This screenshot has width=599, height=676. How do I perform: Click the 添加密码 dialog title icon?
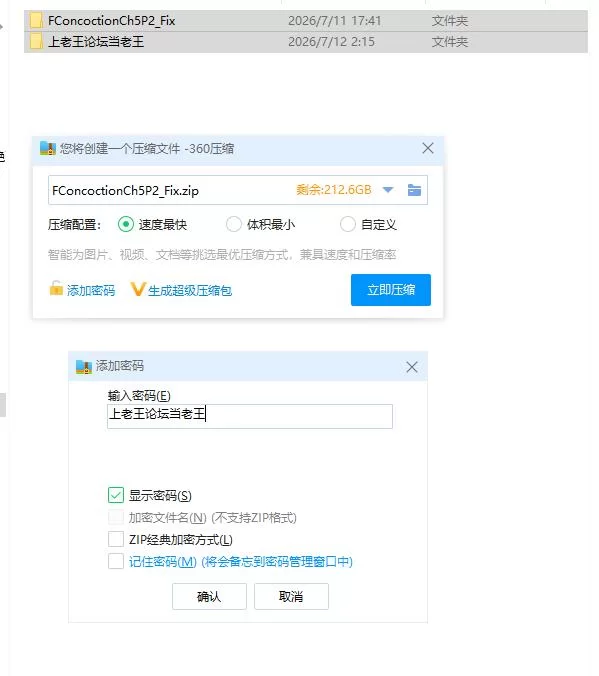84,366
